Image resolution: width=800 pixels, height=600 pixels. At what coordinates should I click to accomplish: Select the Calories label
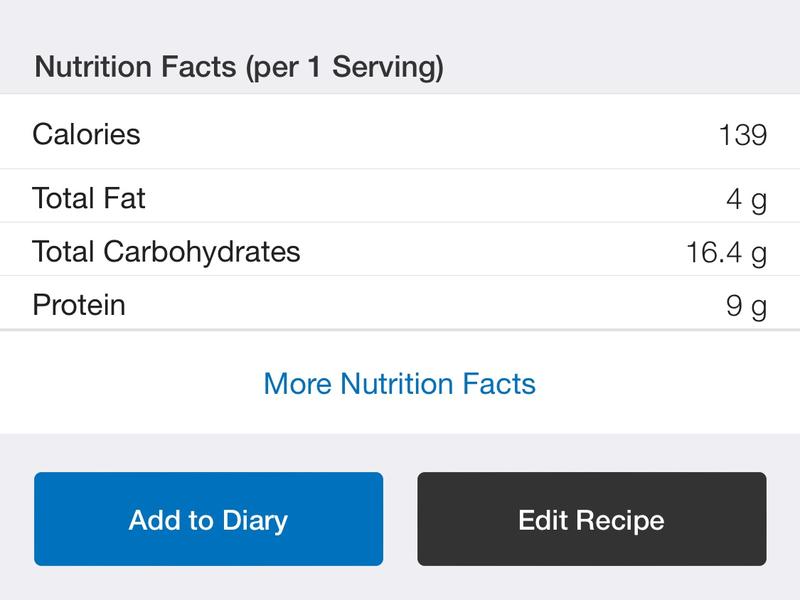86,134
